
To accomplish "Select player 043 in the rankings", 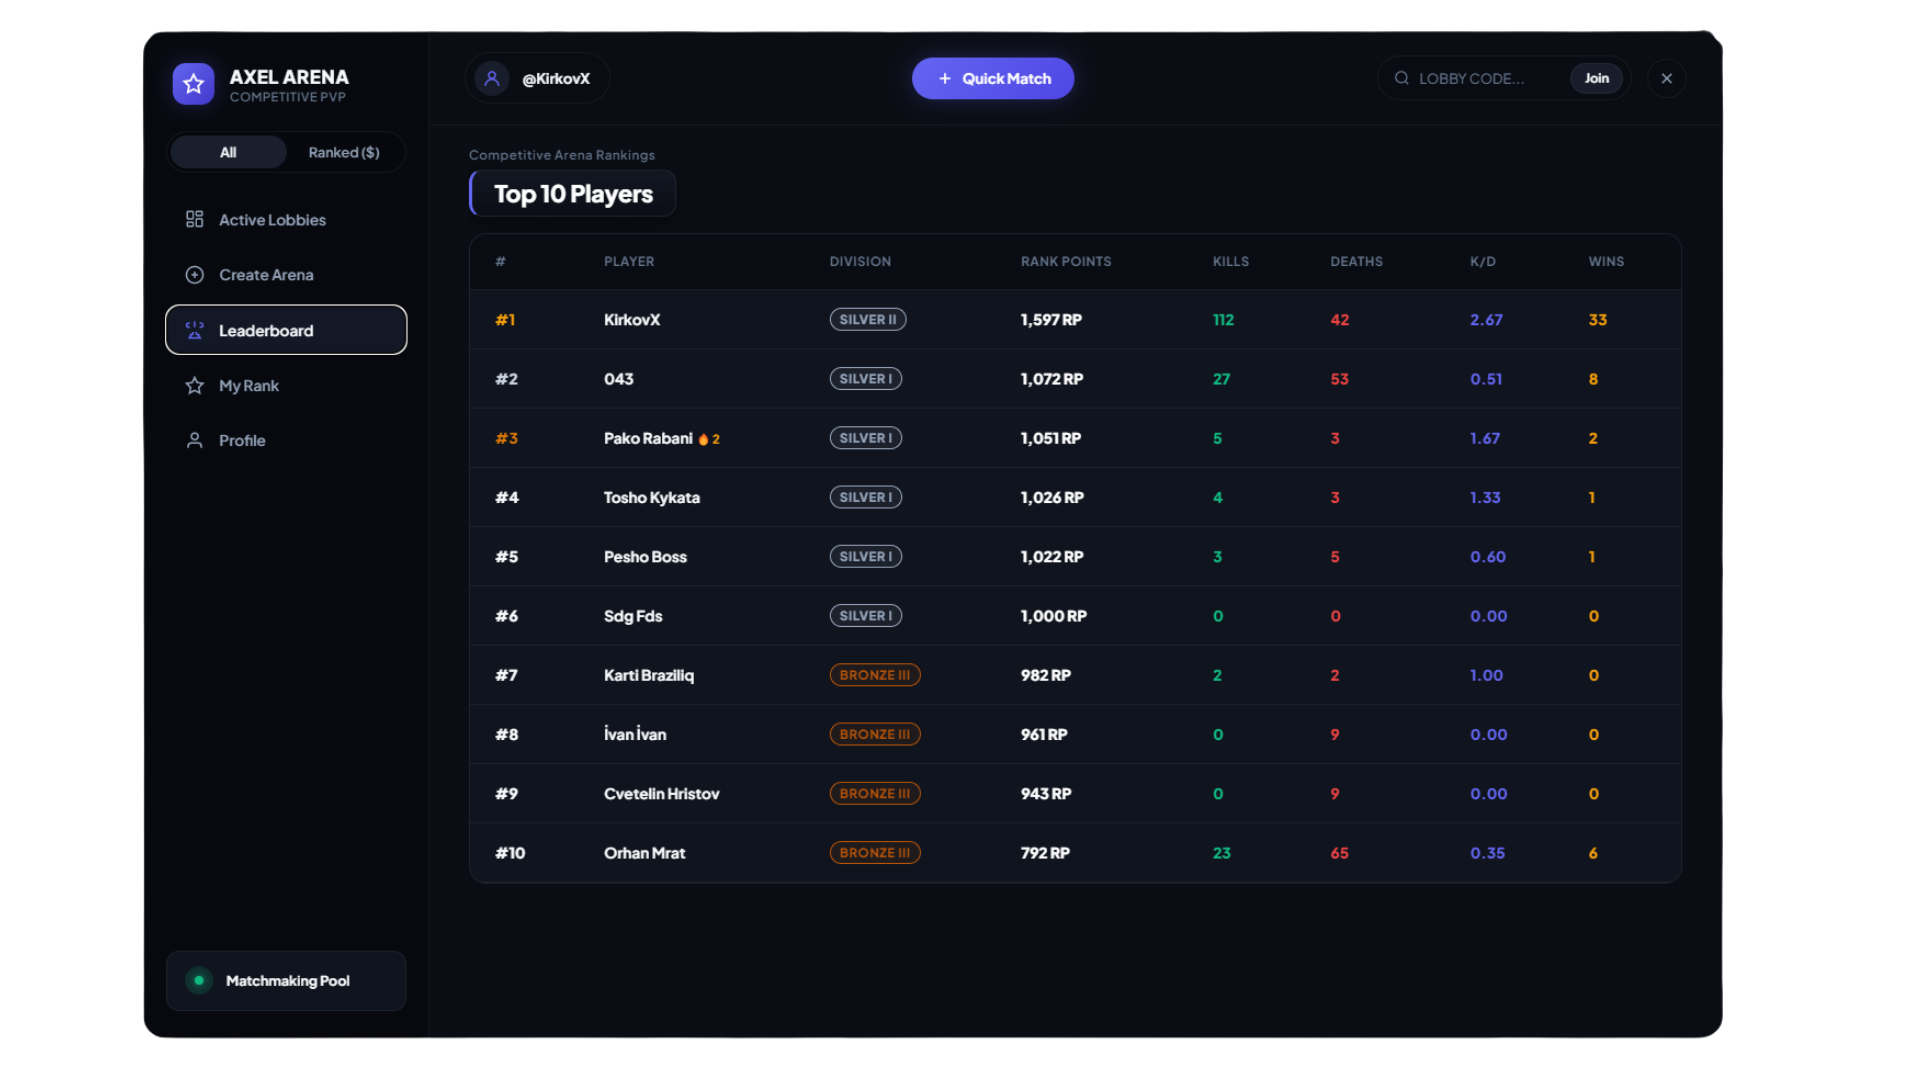I will [619, 379].
